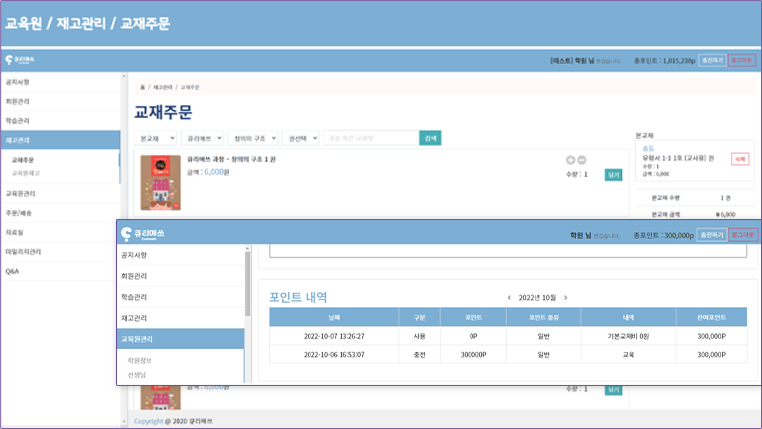Open the 권선택 volume dropdown

(300, 138)
